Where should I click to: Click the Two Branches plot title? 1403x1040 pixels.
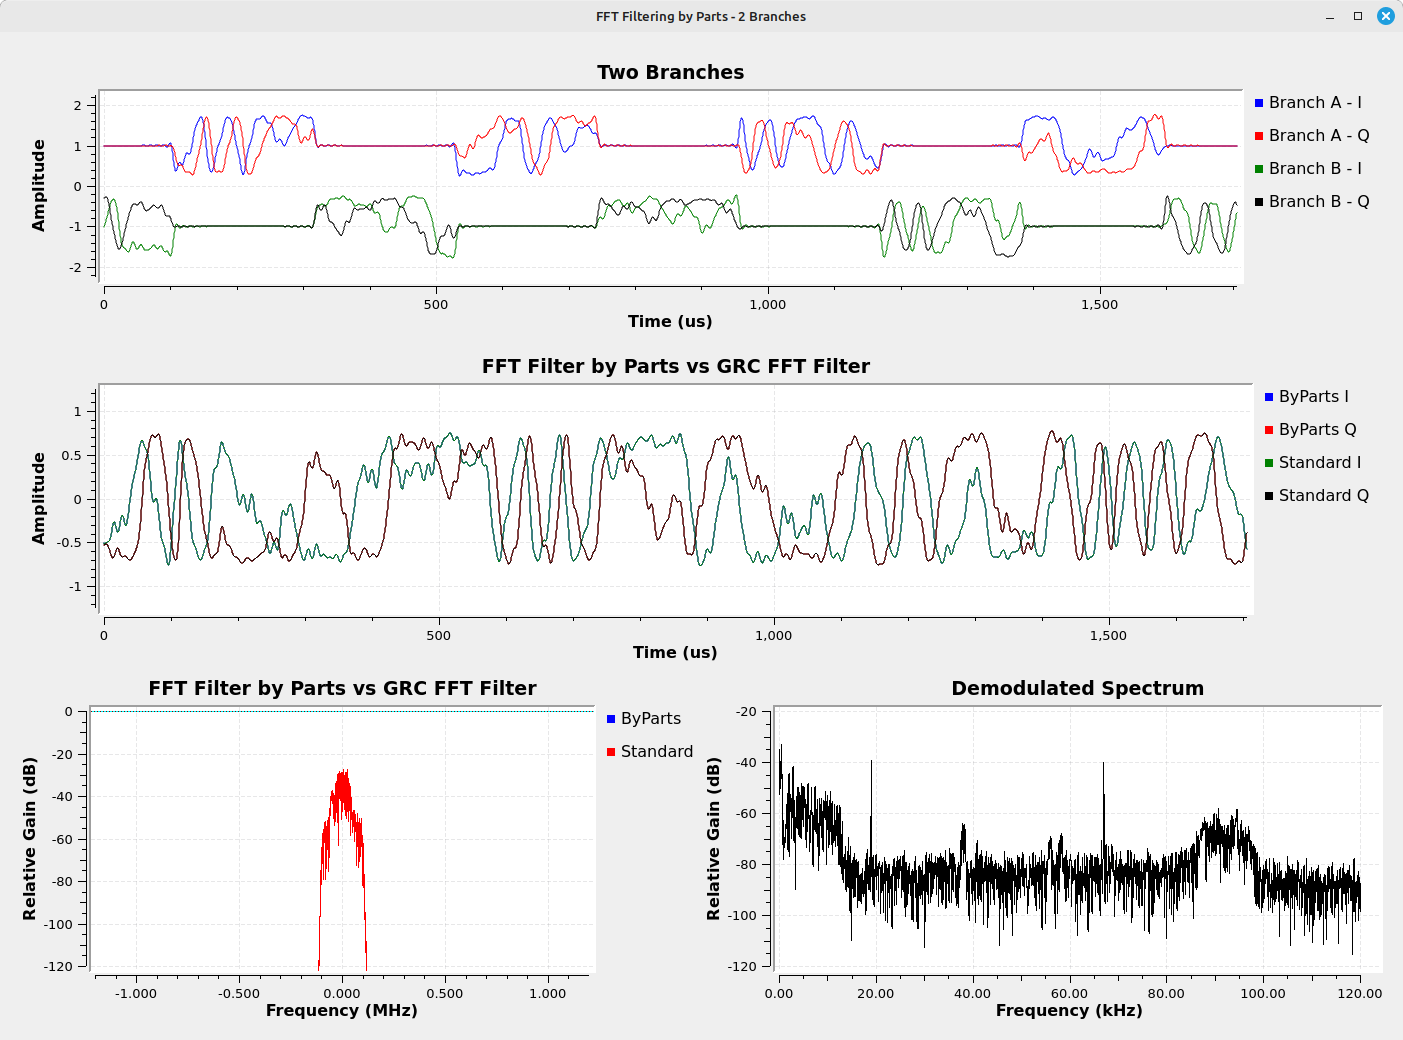[670, 73]
